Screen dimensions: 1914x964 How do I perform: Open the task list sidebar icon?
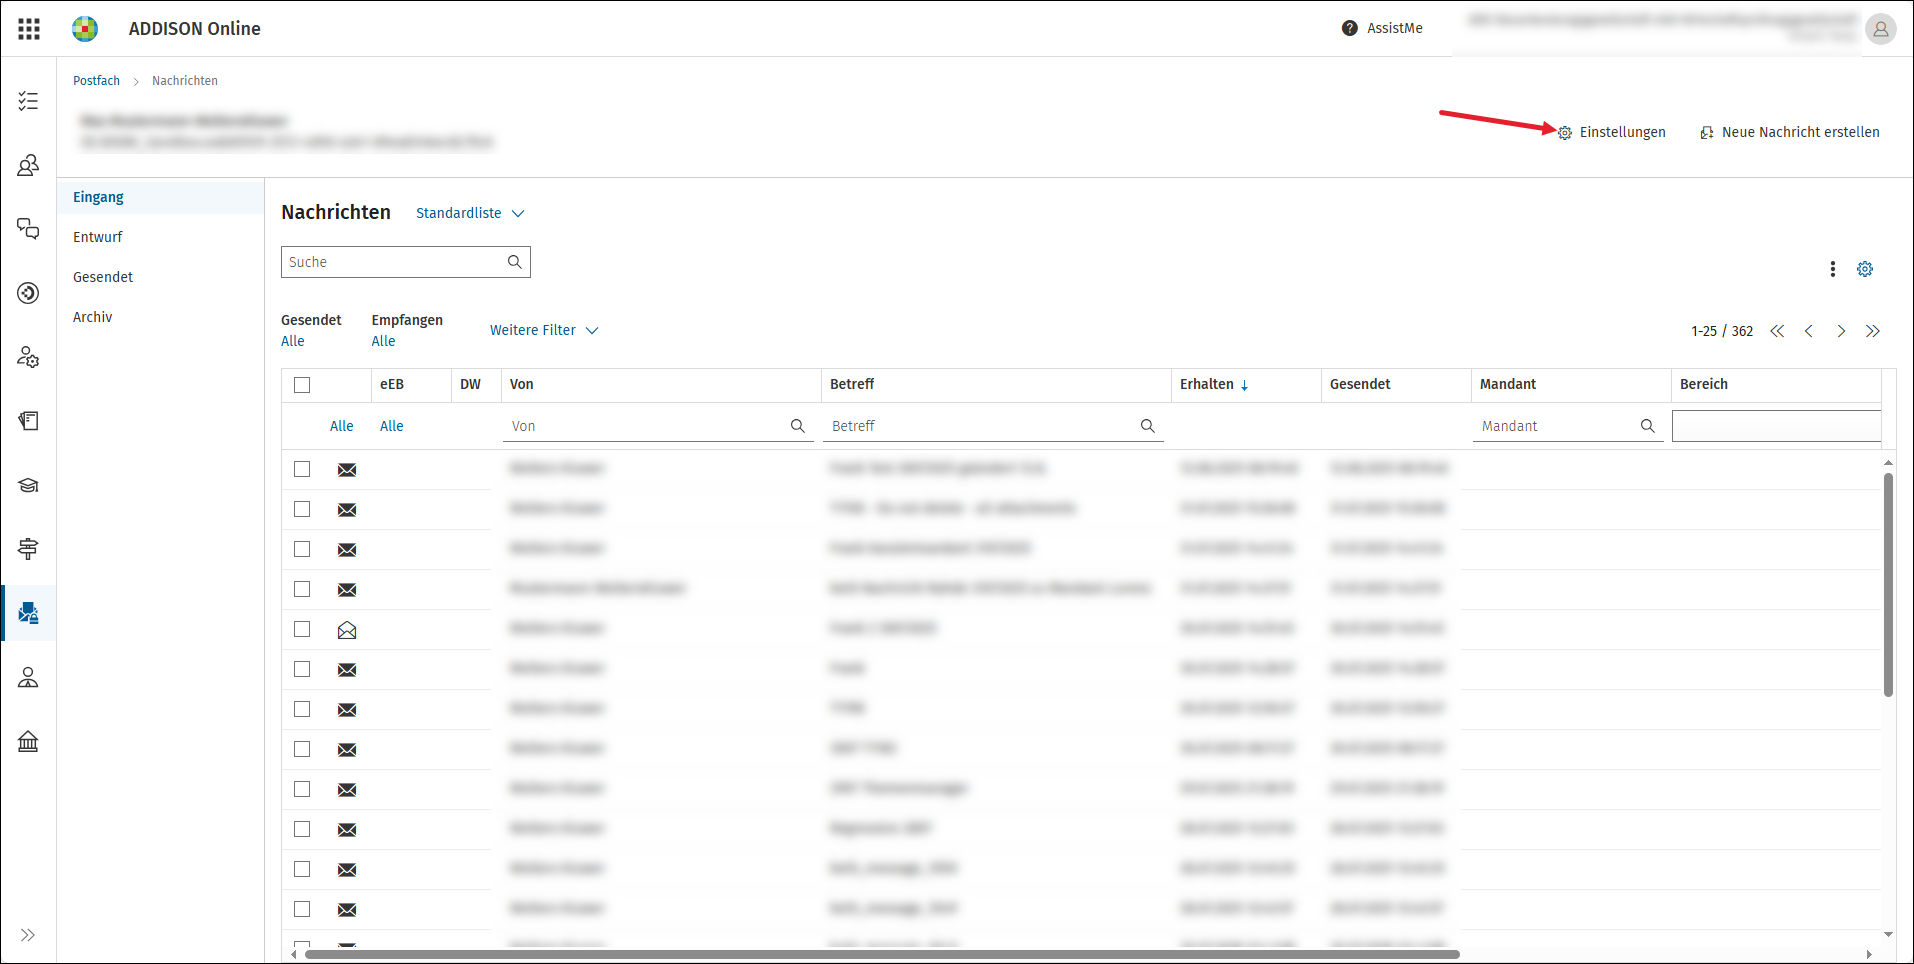pyautogui.click(x=28, y=101)
